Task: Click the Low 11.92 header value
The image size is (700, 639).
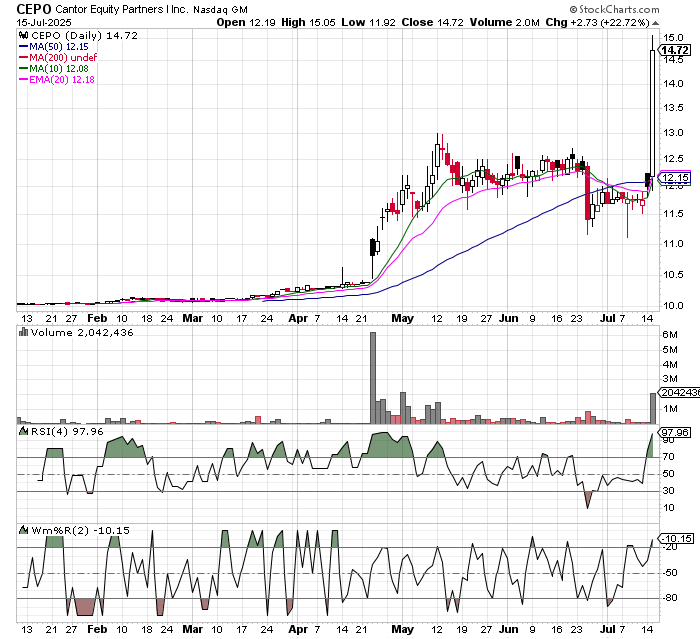Action: pos(368,22)
